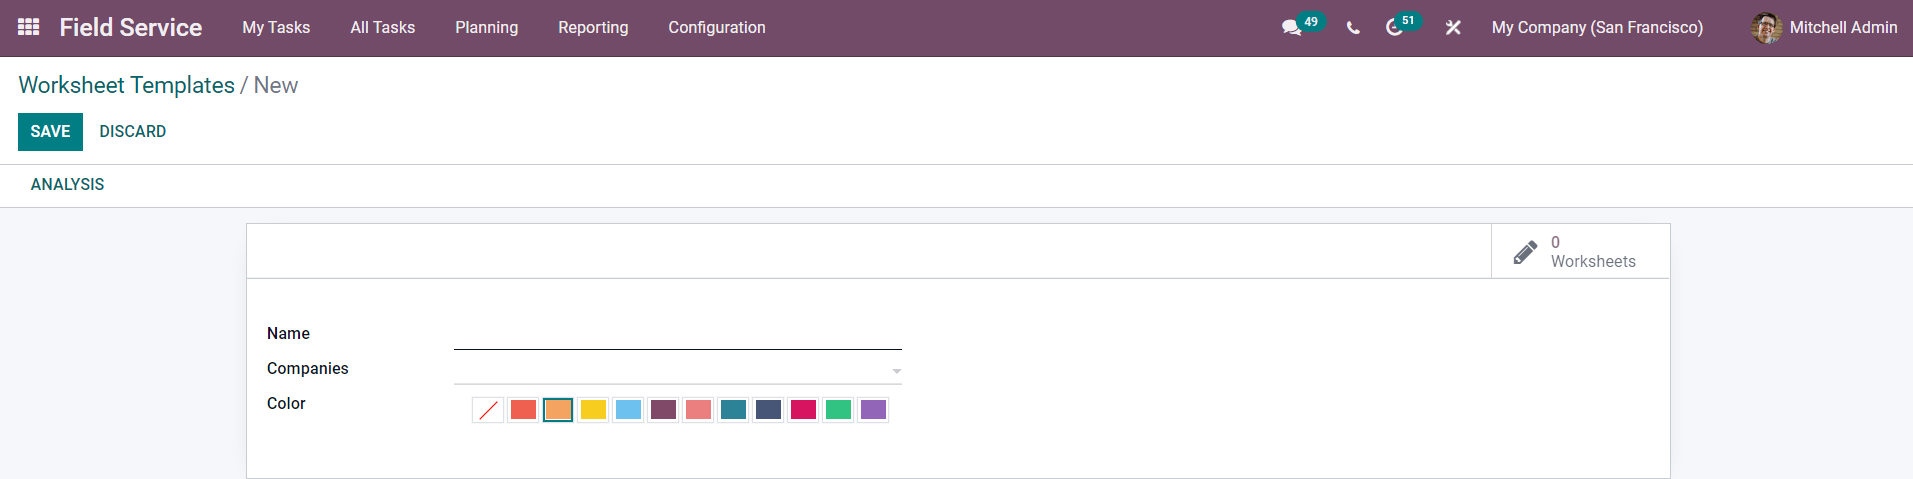Expand the Companies dropdown arrow
Screen dimensions: 1913x479
click(896, 371)
